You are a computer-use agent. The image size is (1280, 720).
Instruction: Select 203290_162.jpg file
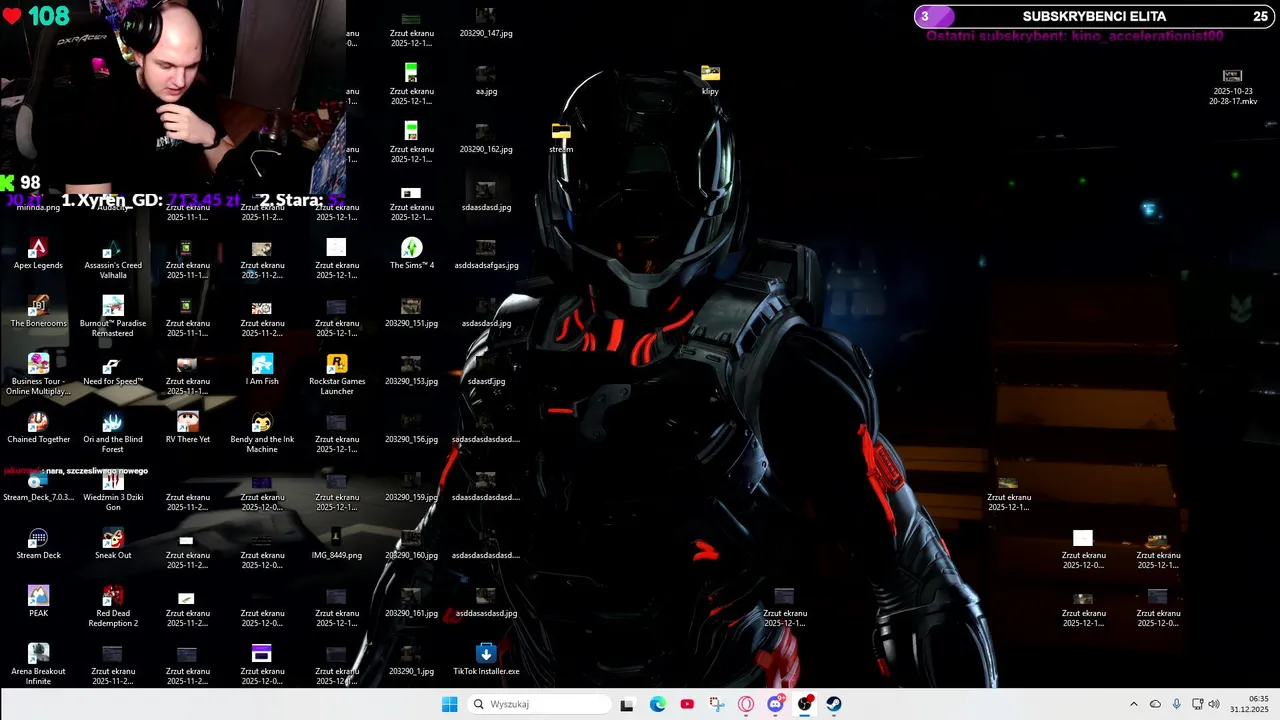pyautogui.click(x=486, y=138)
